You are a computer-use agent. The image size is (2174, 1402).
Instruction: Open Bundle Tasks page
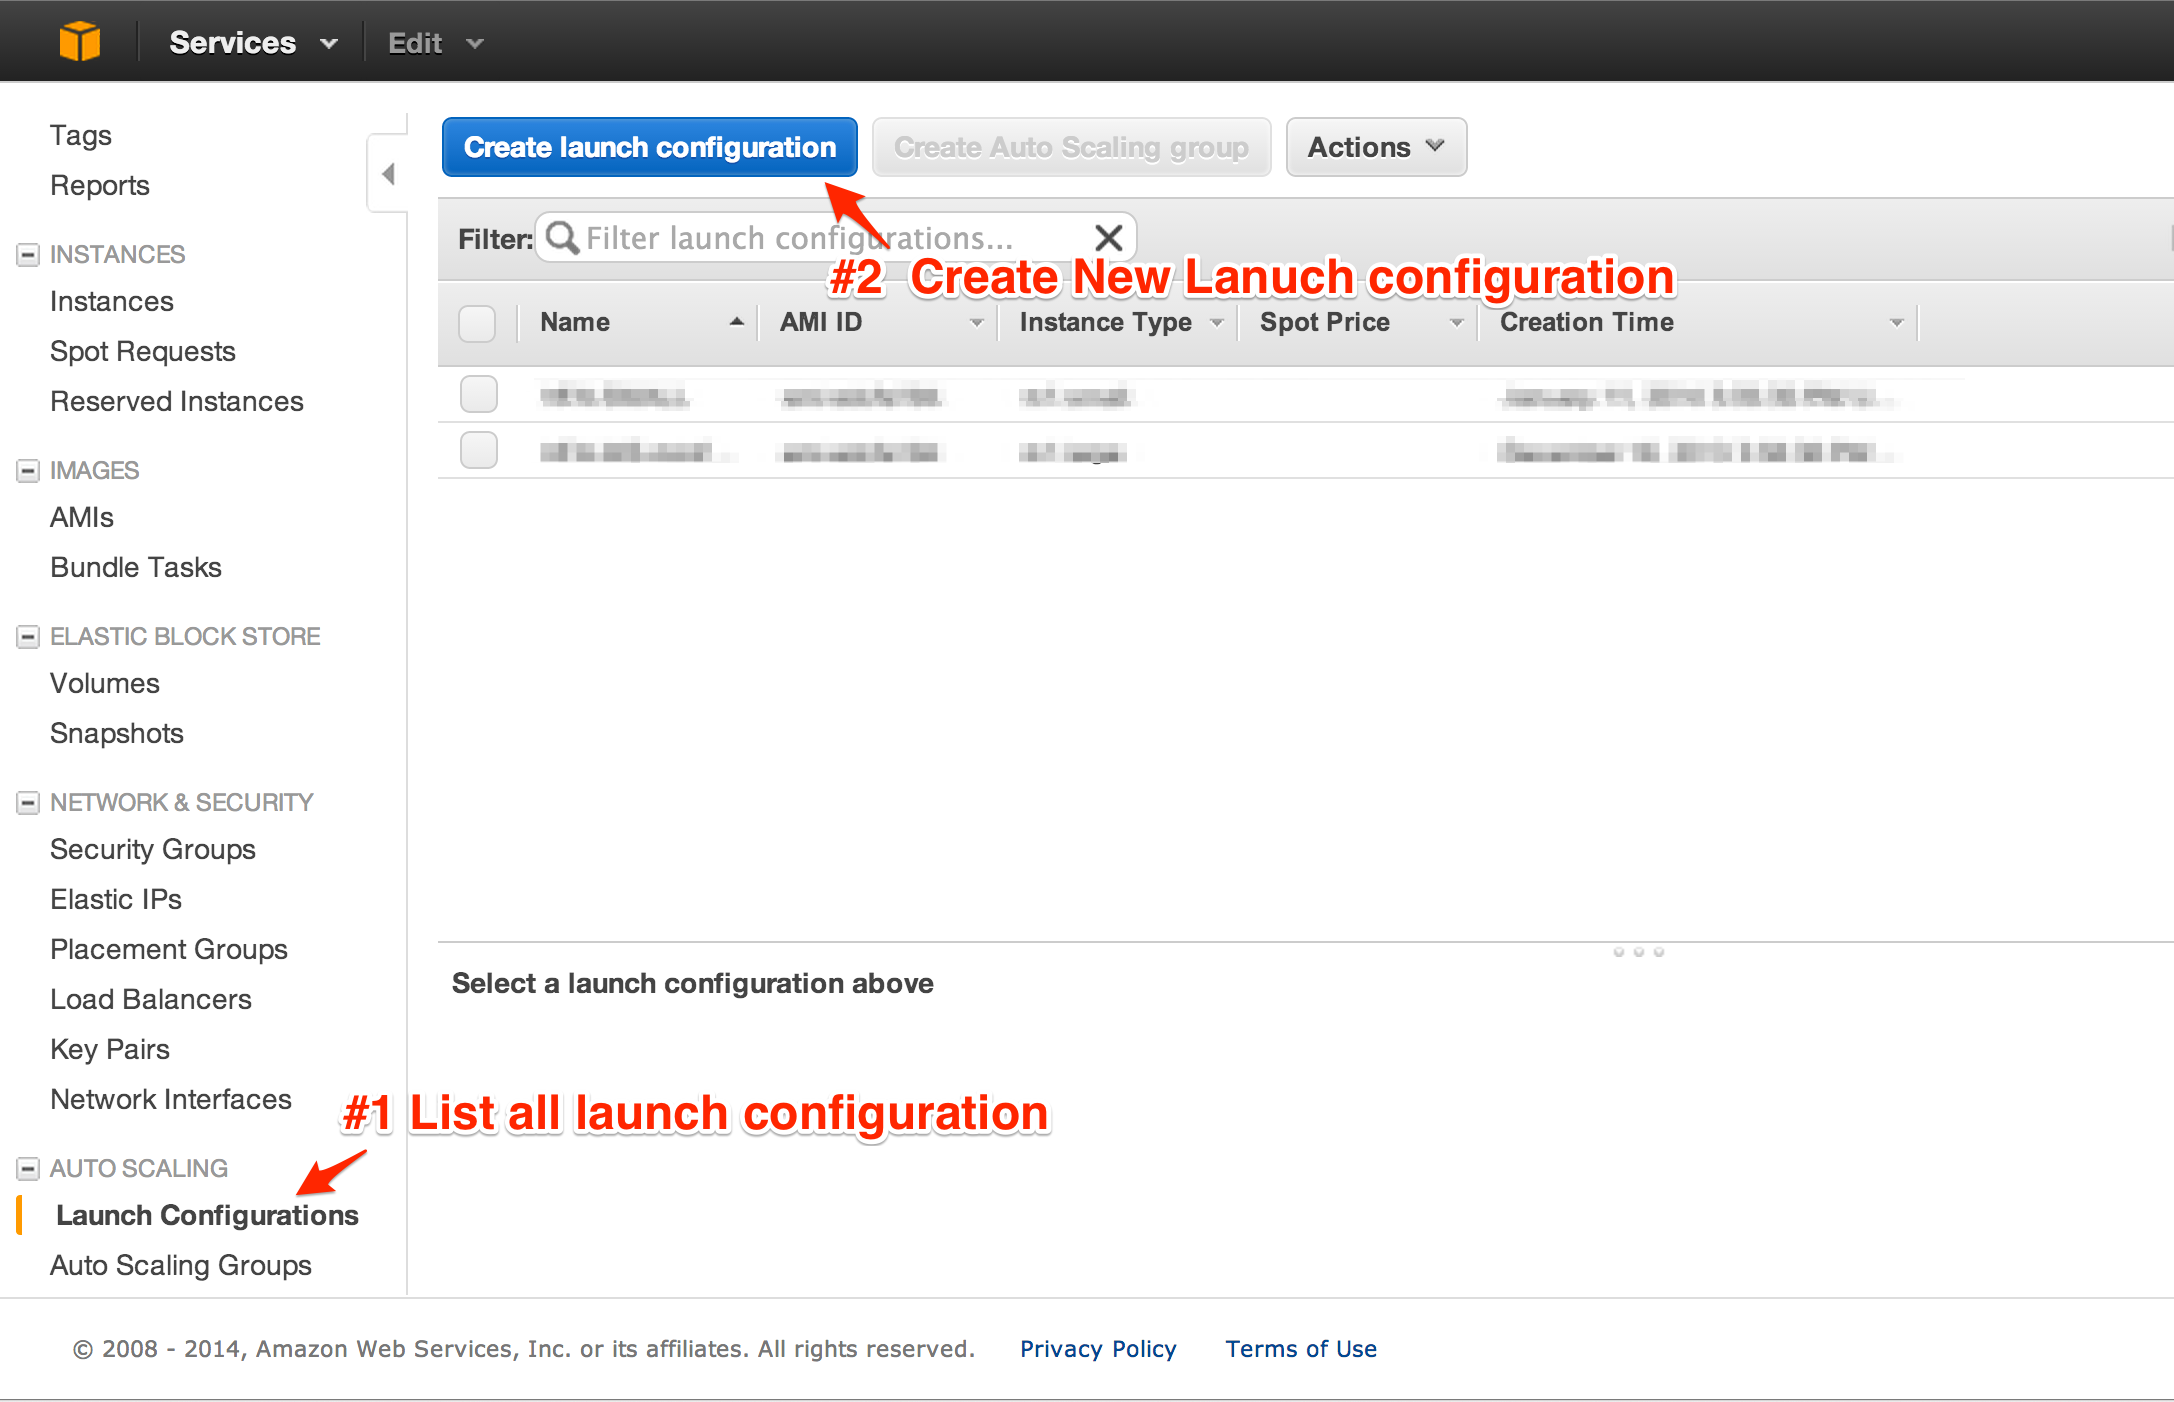136,567
